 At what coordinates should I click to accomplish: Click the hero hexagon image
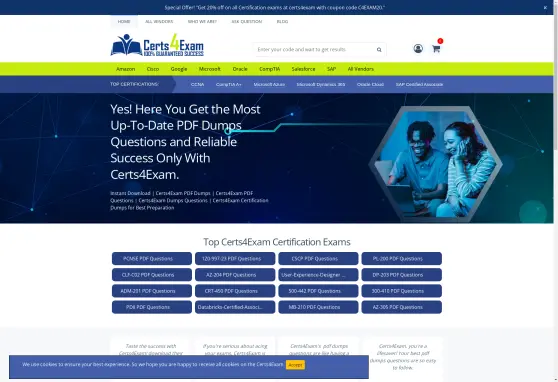(436, 164)
